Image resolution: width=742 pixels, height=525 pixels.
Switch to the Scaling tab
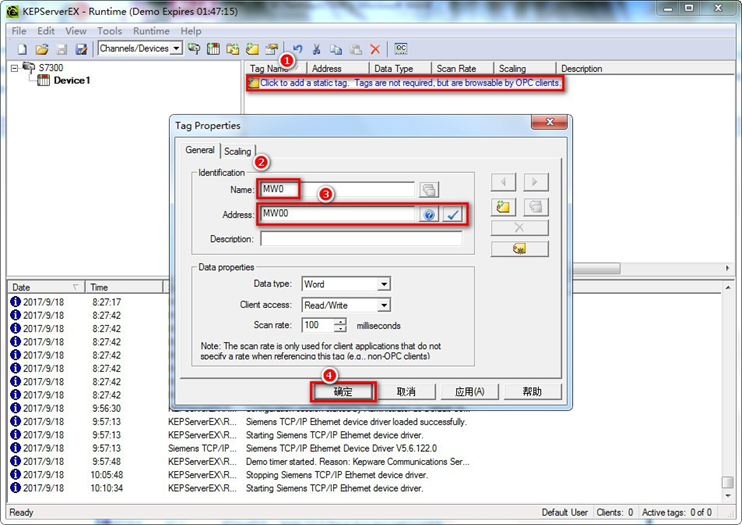coord(238,151)
